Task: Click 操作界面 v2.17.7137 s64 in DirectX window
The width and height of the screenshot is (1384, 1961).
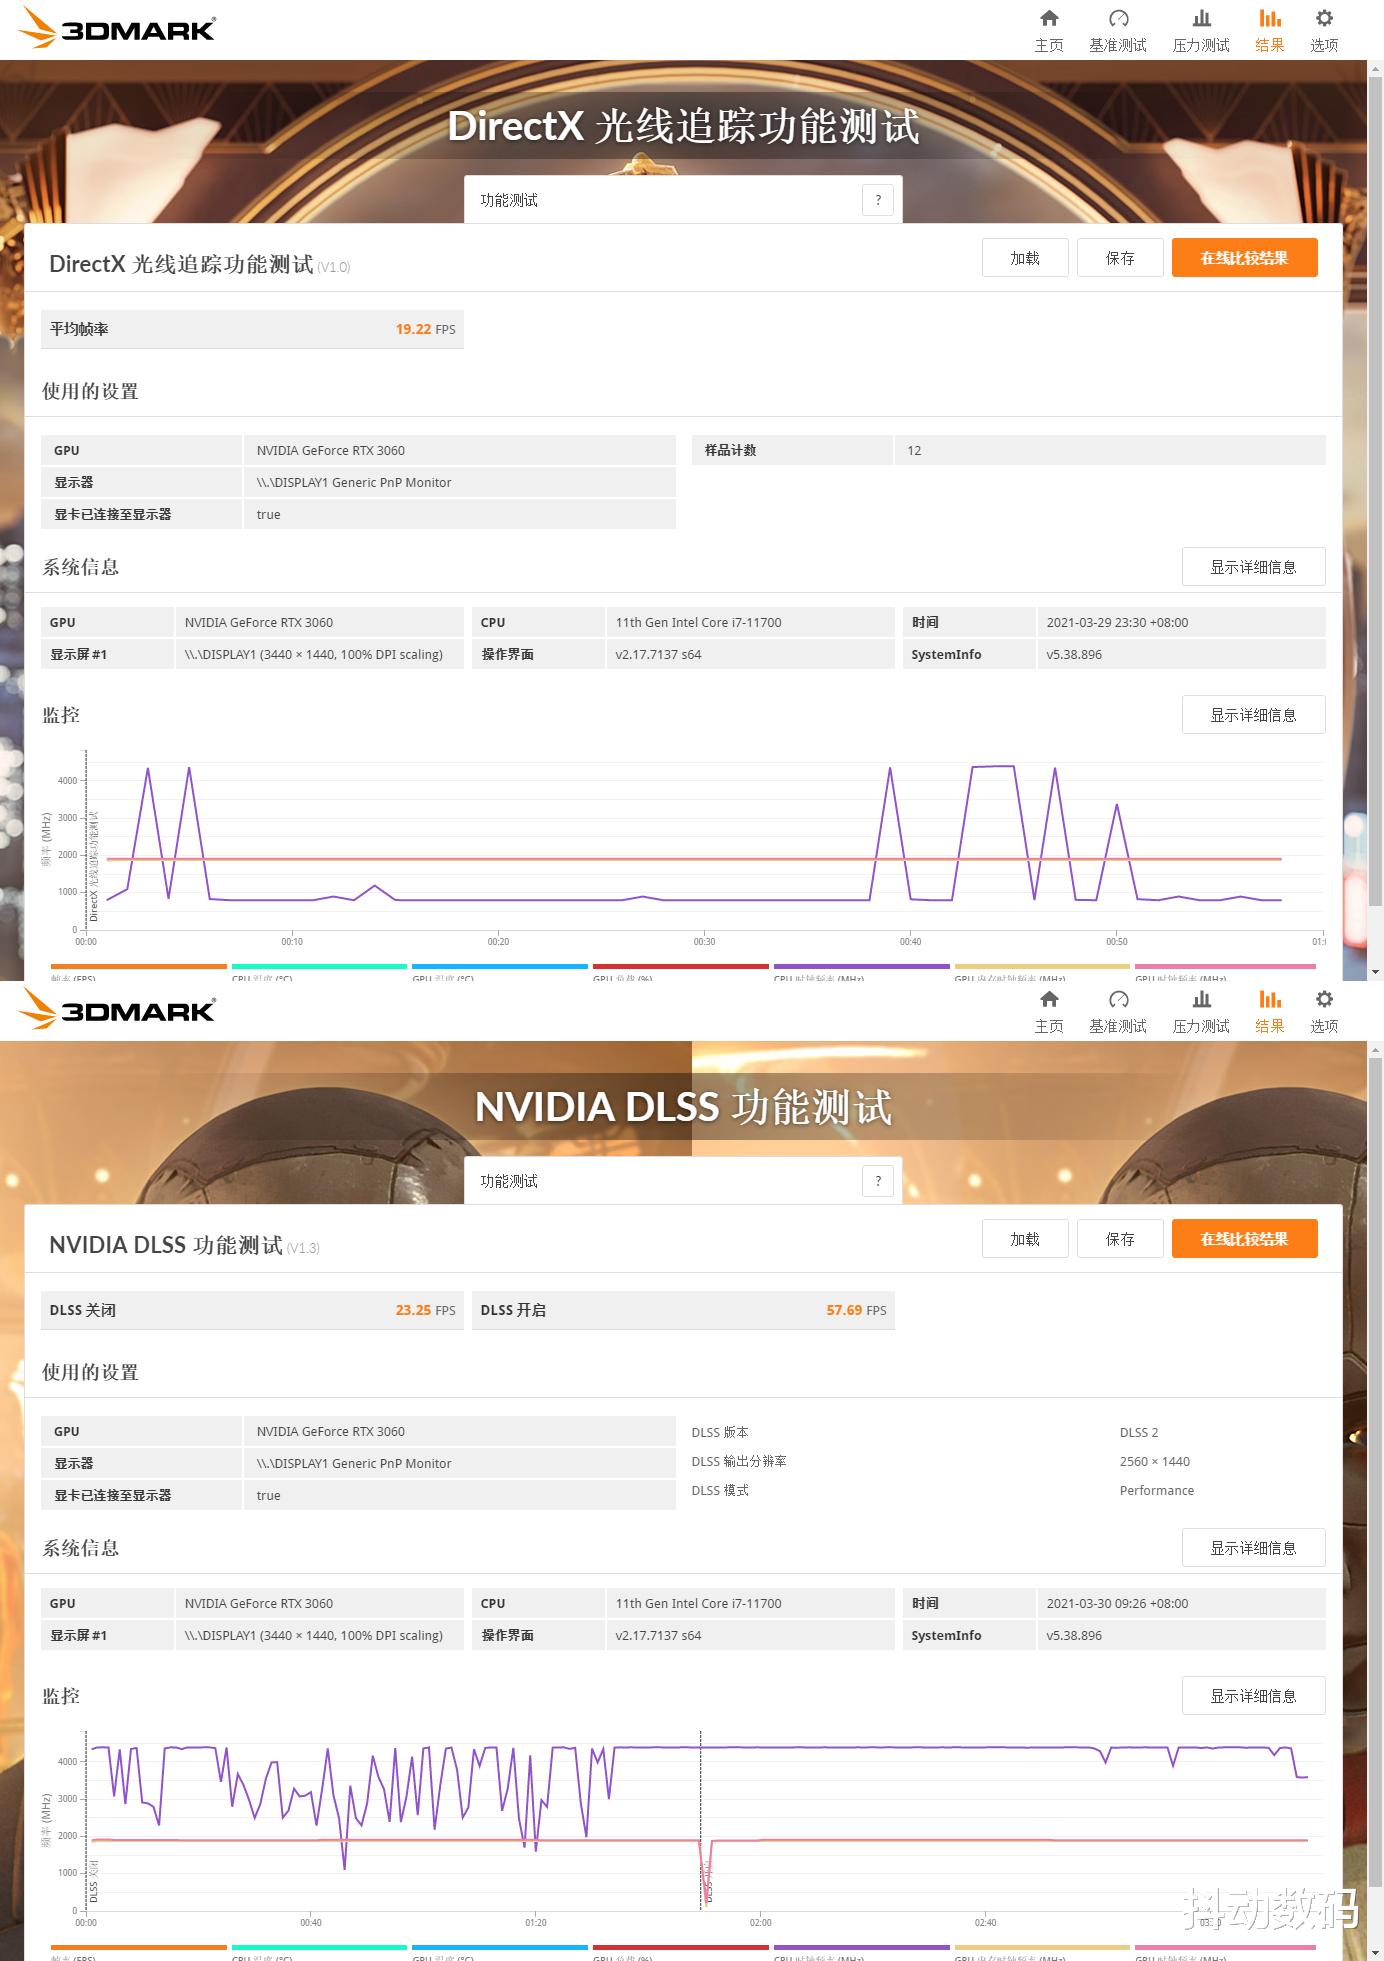Action: 658,654
